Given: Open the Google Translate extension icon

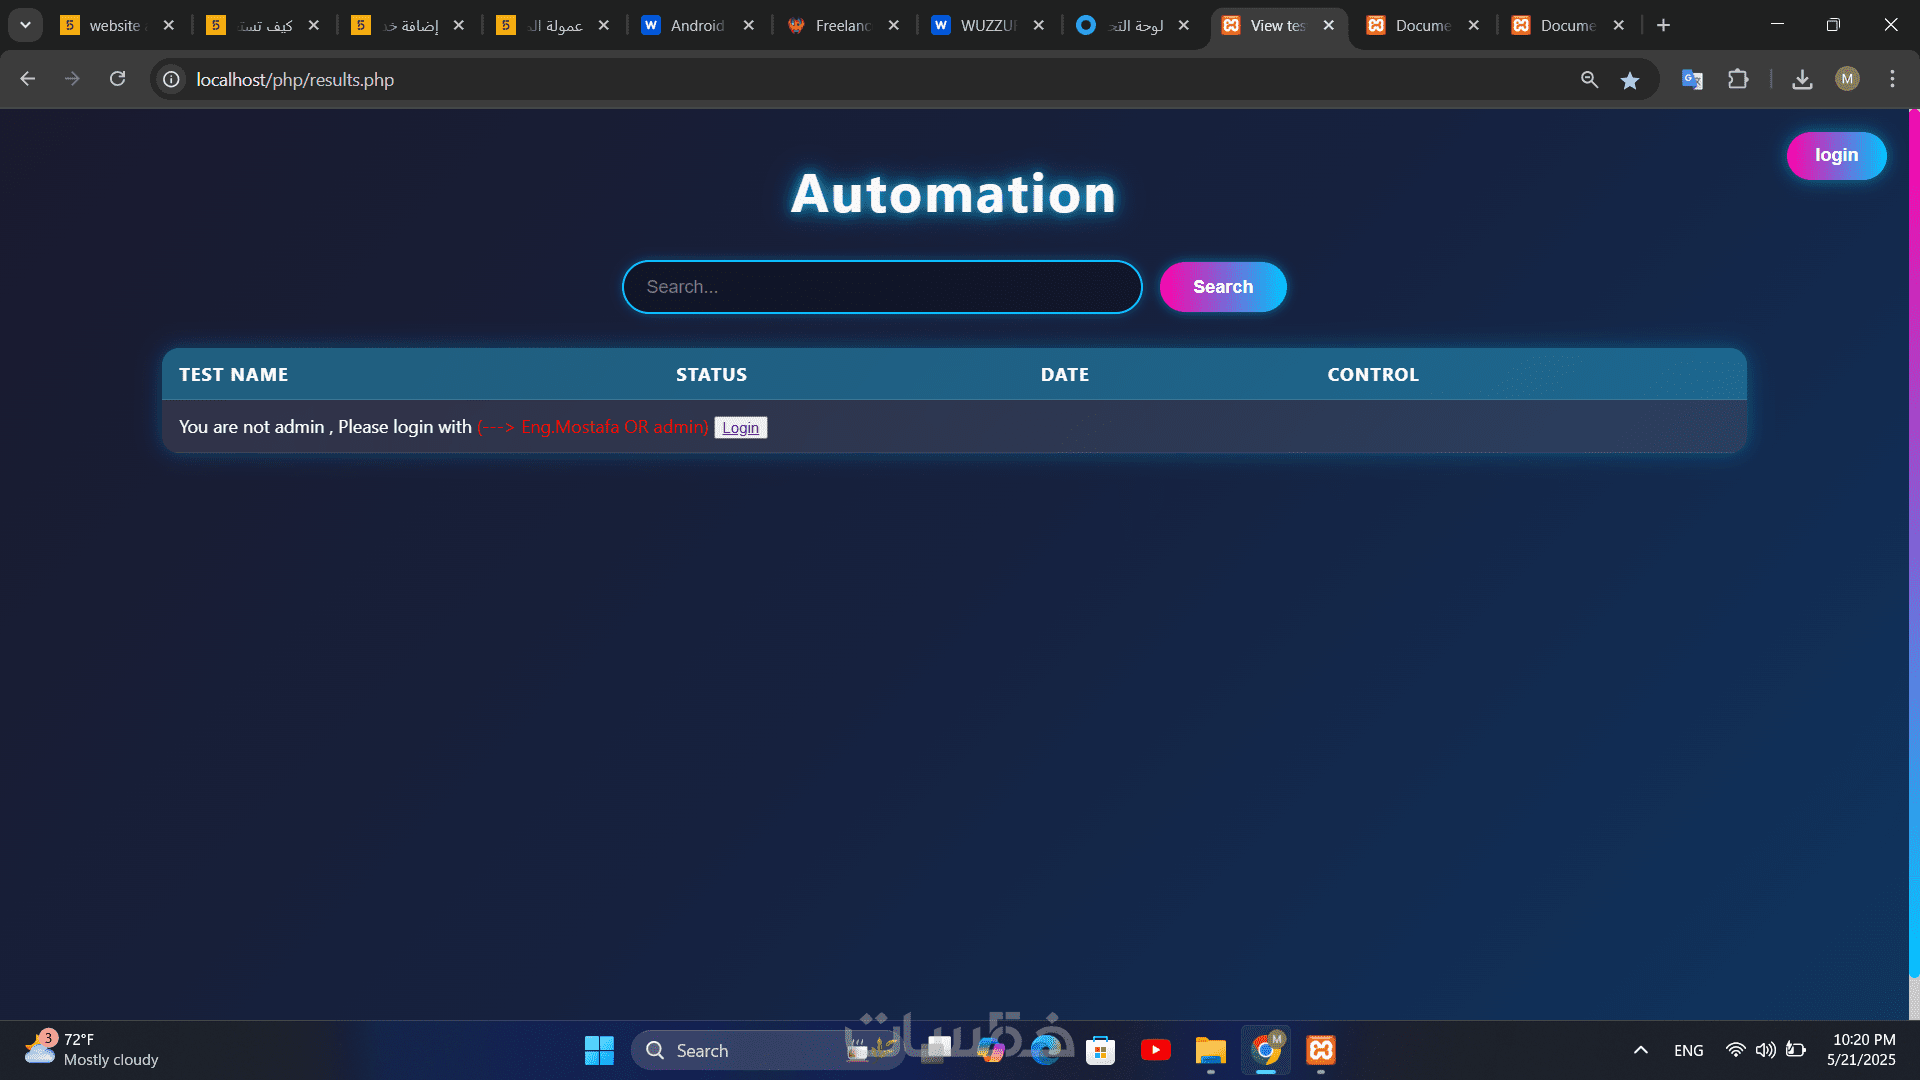Looking at the screenshot, I should (1692, 79).
